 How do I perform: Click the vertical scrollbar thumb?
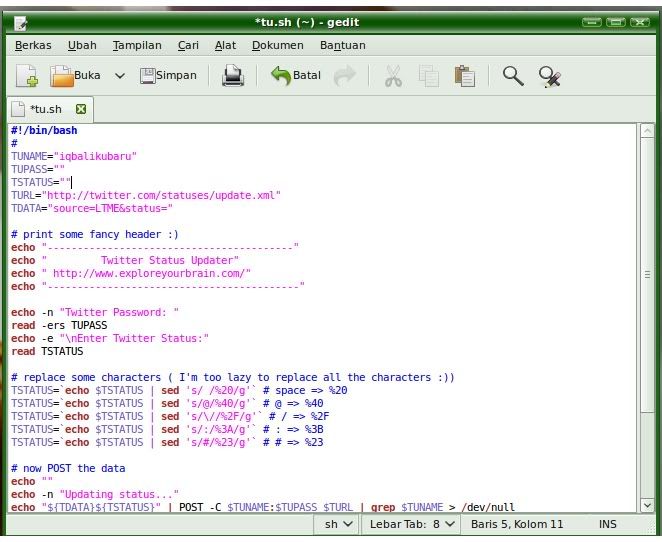647,274
